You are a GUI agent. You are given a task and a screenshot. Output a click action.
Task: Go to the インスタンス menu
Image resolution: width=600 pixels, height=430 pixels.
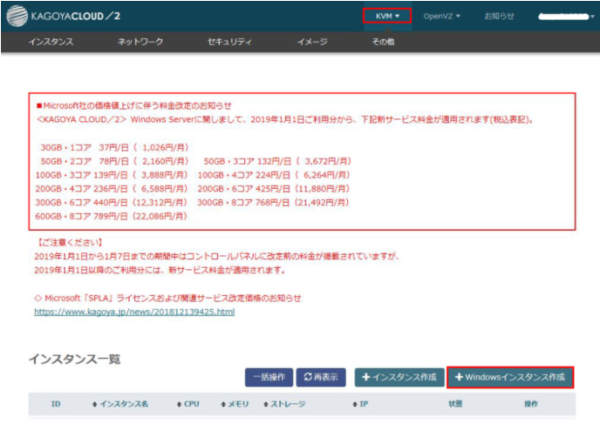(x=51, y=42)
